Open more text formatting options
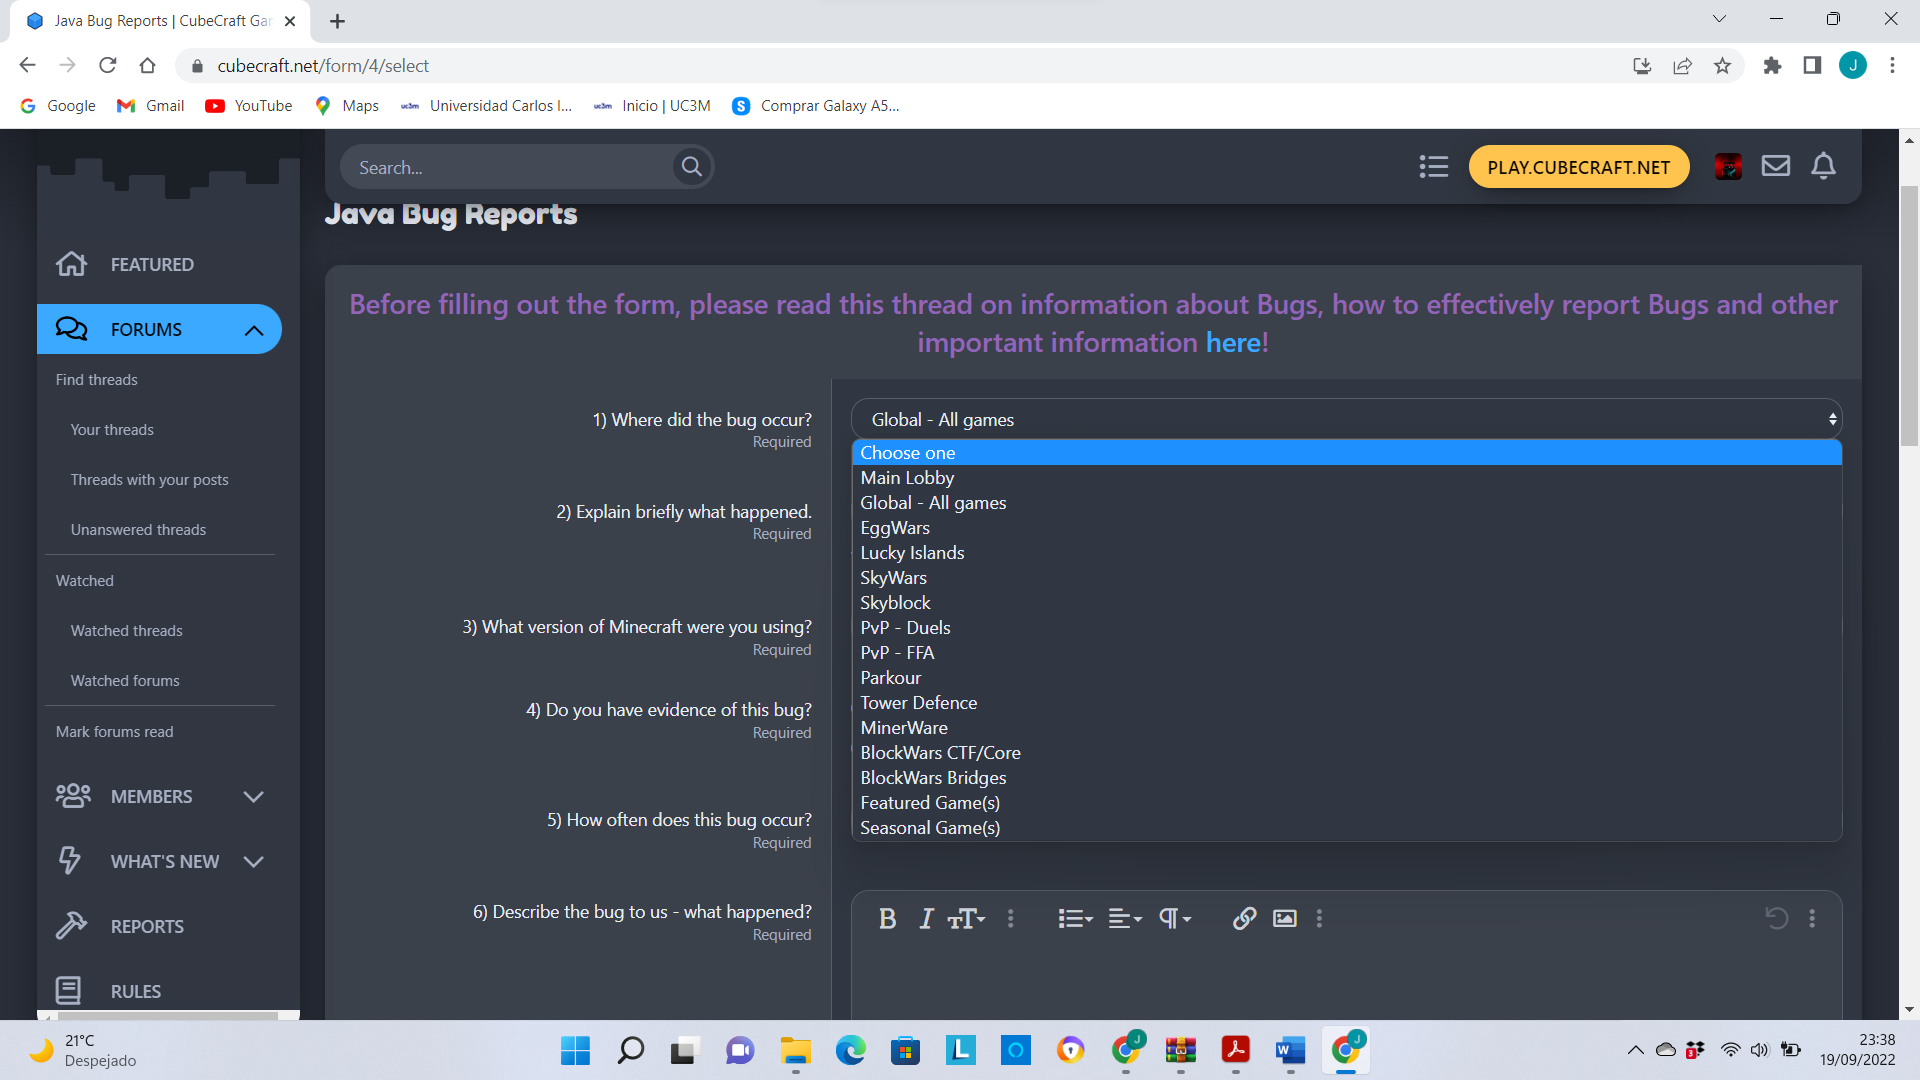Image resolution: width=1920 pixels, height=1080 pixels. point(1010,918)
